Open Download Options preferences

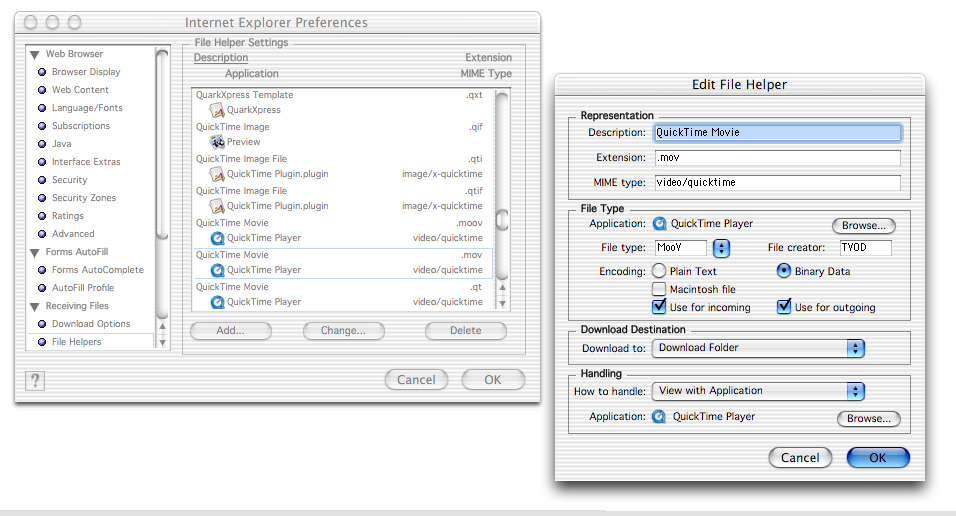pyautogui.click(x=91, y=324)
